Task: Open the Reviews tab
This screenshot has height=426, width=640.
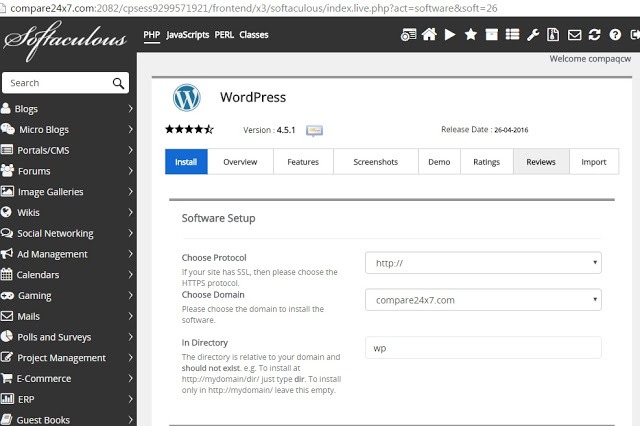Action: (540, 162)
